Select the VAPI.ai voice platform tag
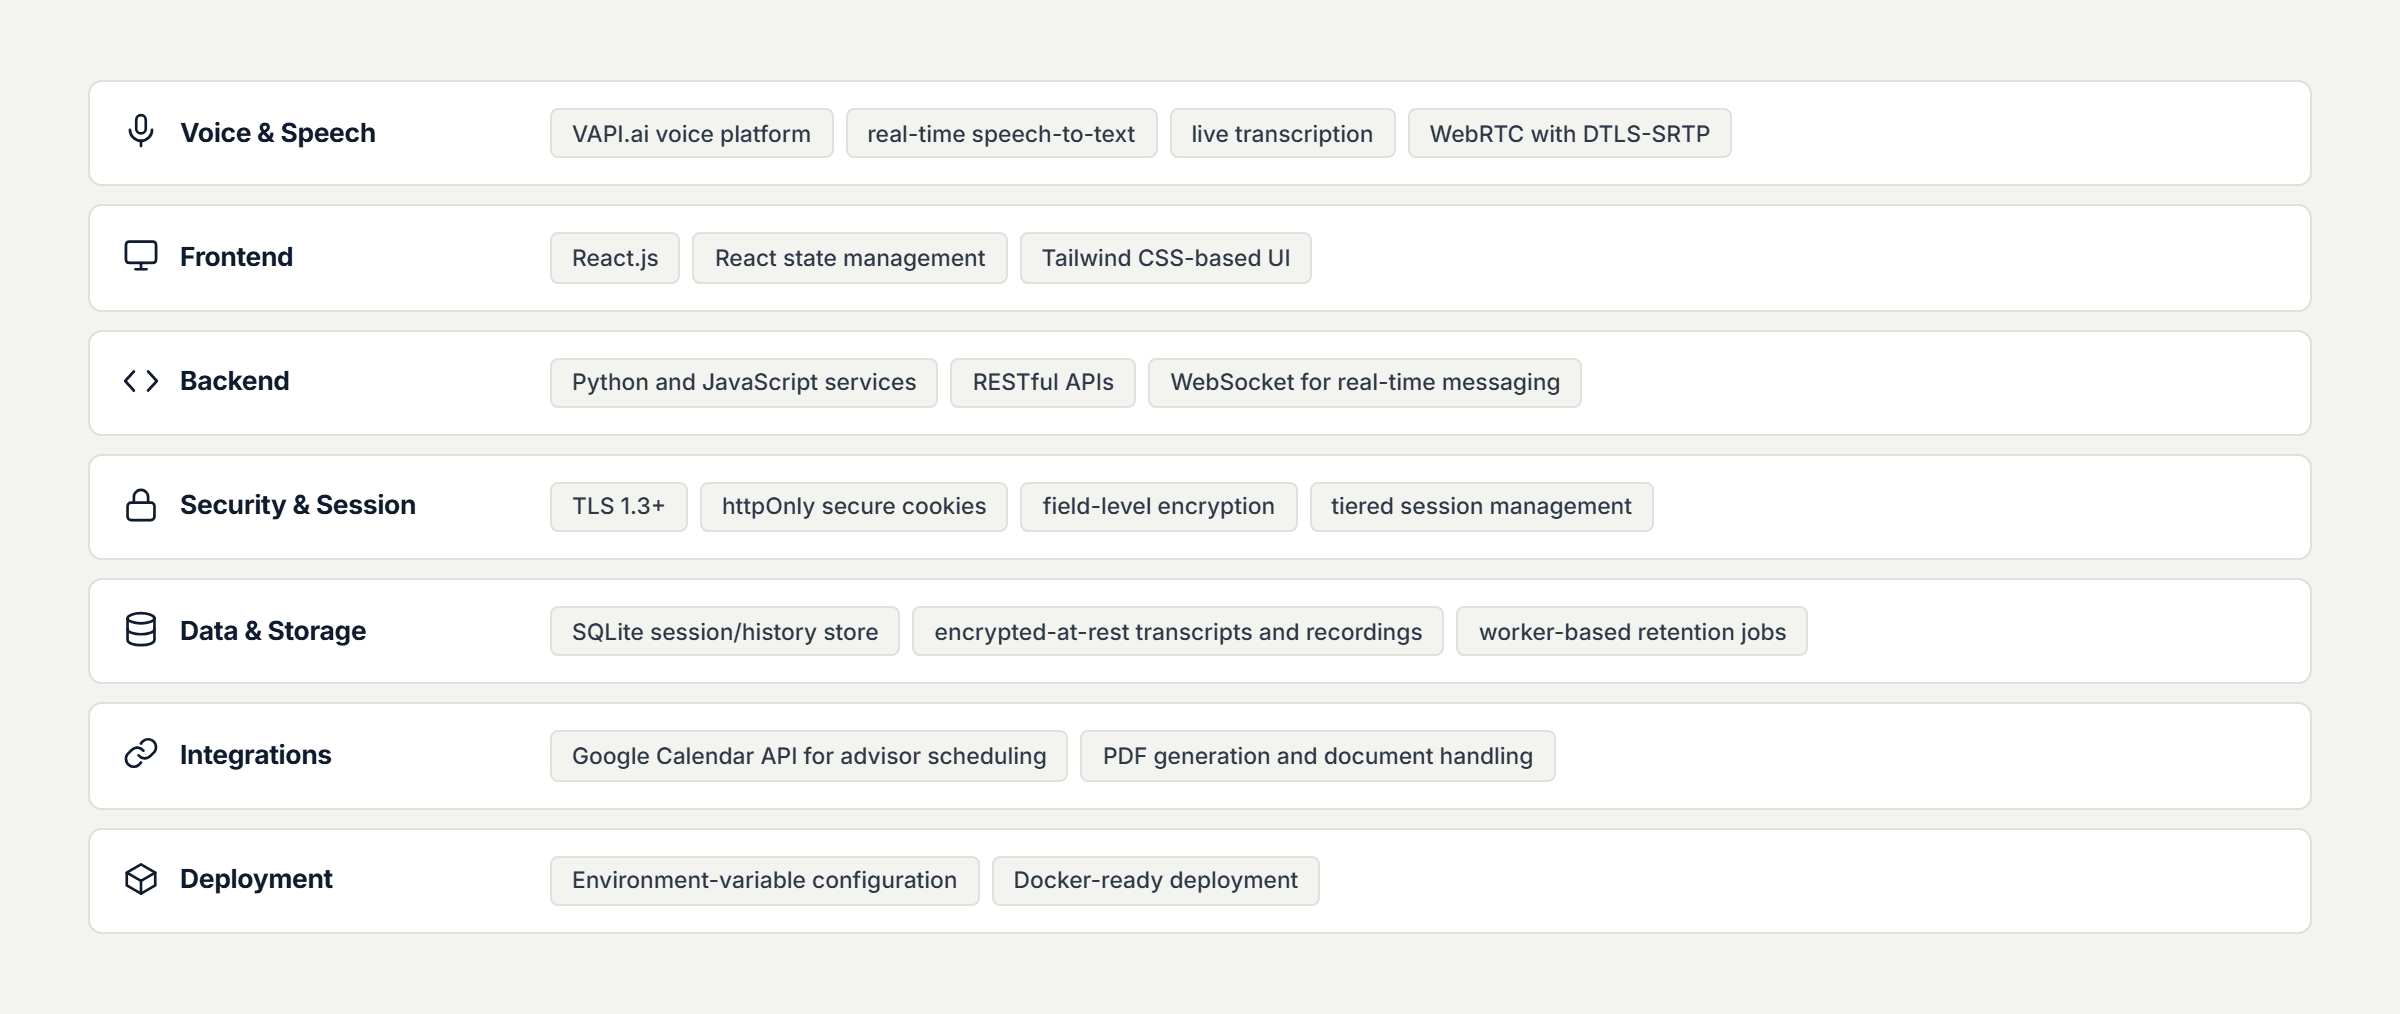Screen dimensions: 2400x1014 coord(691,133)
